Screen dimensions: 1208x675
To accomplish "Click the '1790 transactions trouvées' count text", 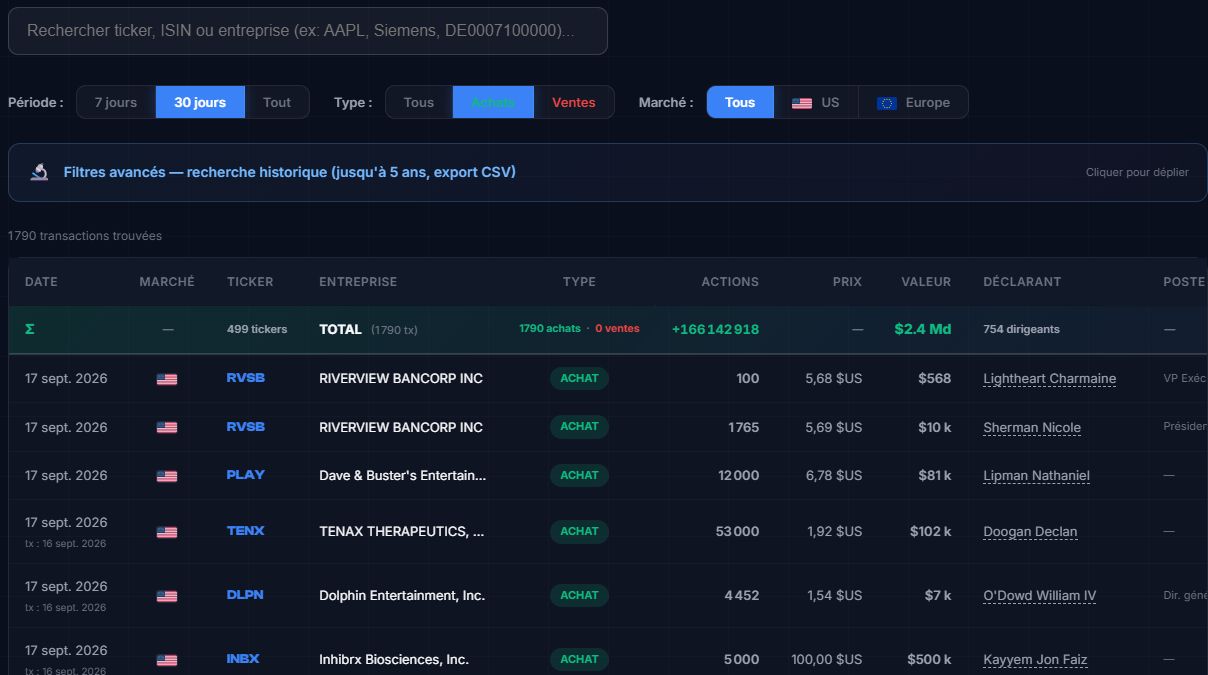I will click(85, 236).
